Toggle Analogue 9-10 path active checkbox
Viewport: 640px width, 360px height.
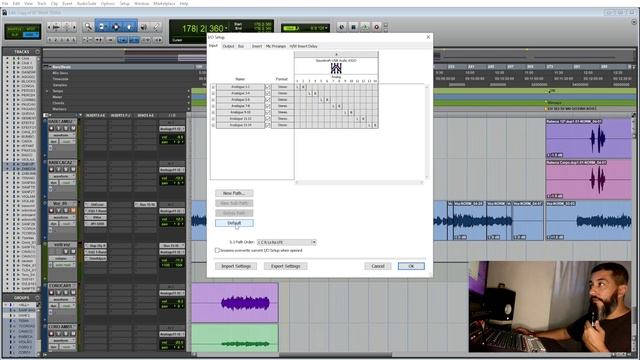(x=268, y=112)
